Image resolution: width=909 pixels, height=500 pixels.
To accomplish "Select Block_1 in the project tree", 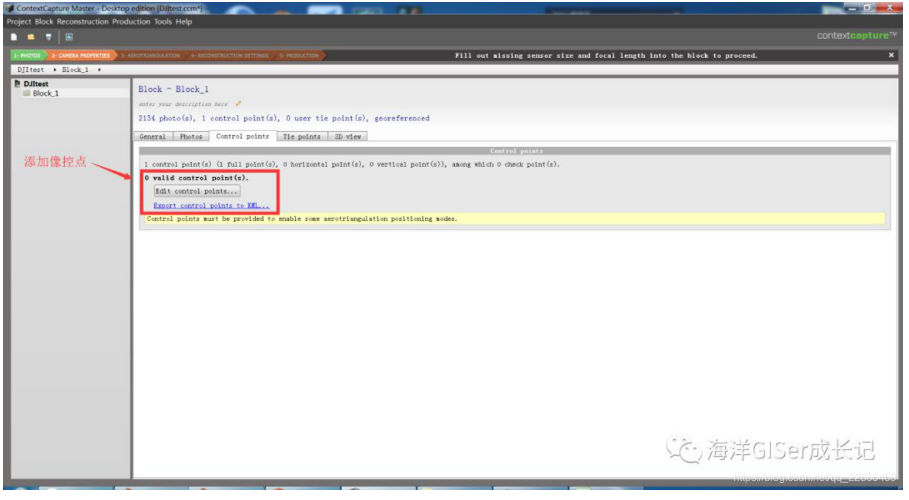I will [x=45, y=93].
